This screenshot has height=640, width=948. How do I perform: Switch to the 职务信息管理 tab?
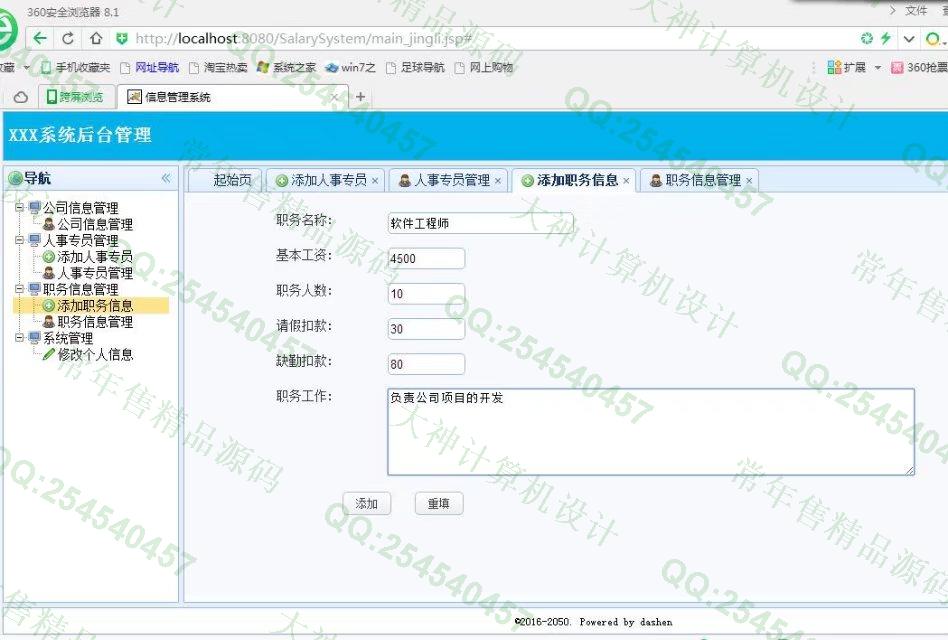coord(702,181)
